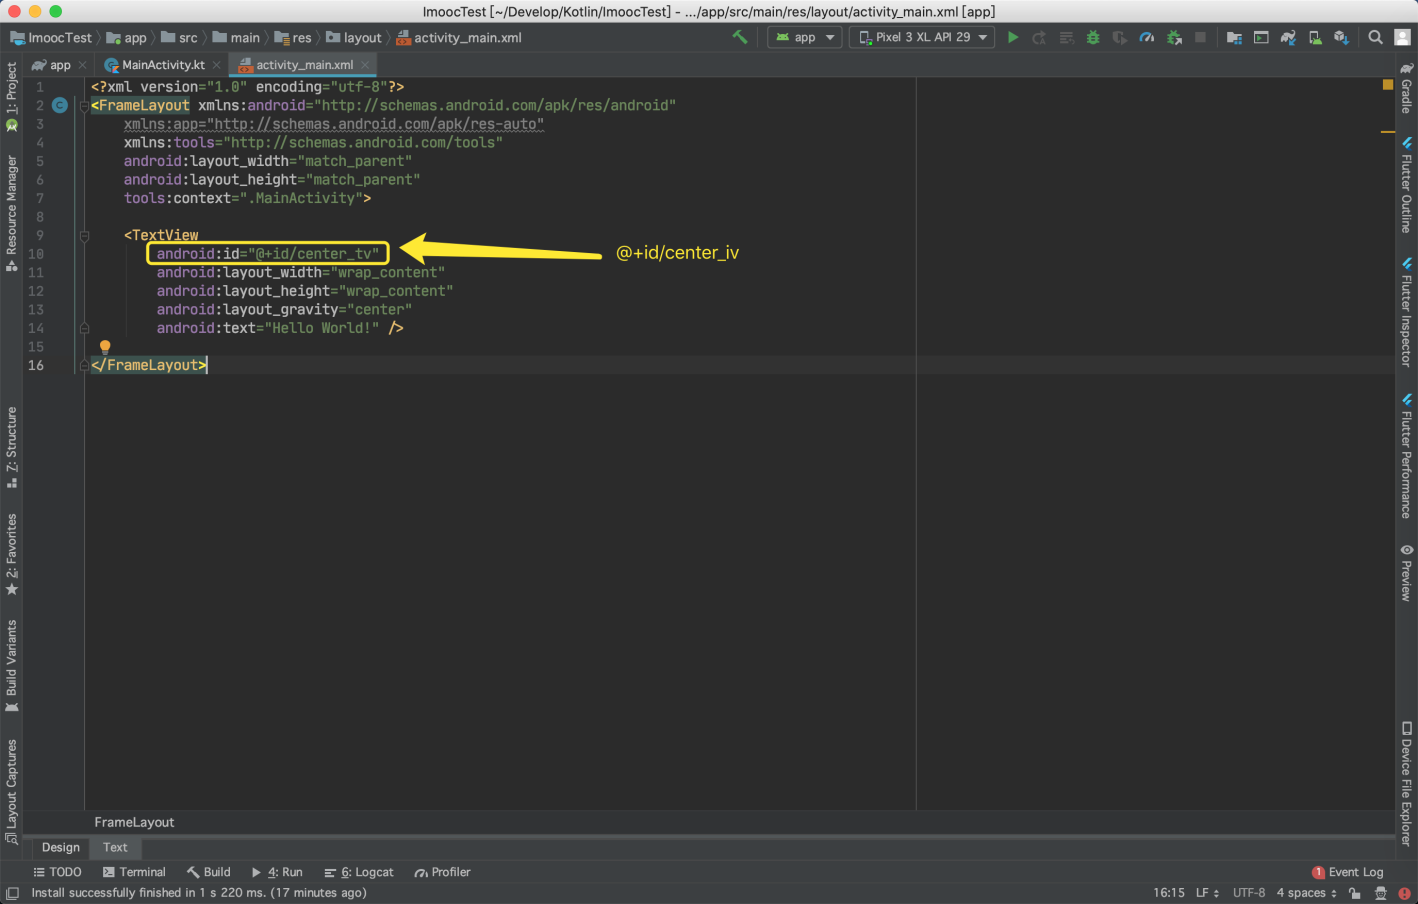This screenshot has height=904, width=1418.
Task: Click the Stop square icon
Action: pyautogui.click(x=1200, y=37)
